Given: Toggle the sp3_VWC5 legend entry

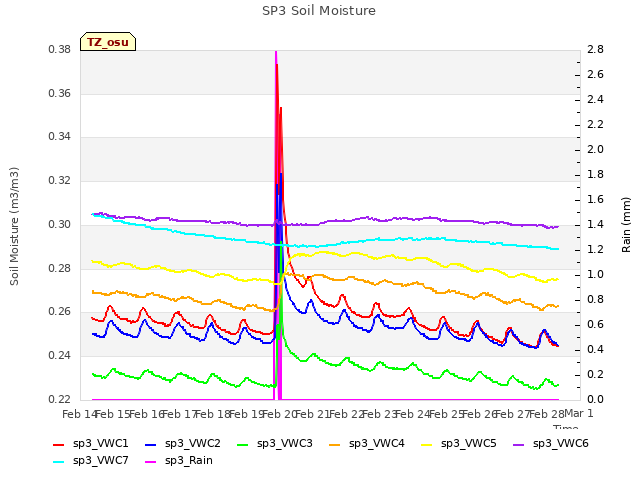Looking at the screenshot, I should [x=459, y=444].
